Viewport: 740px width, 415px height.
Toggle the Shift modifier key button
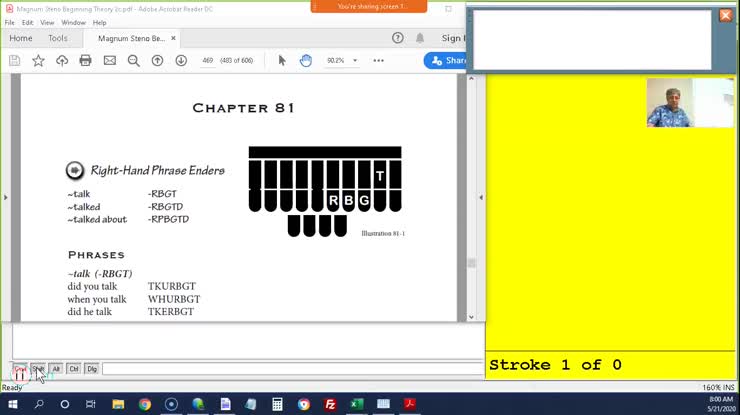point(38,369)
